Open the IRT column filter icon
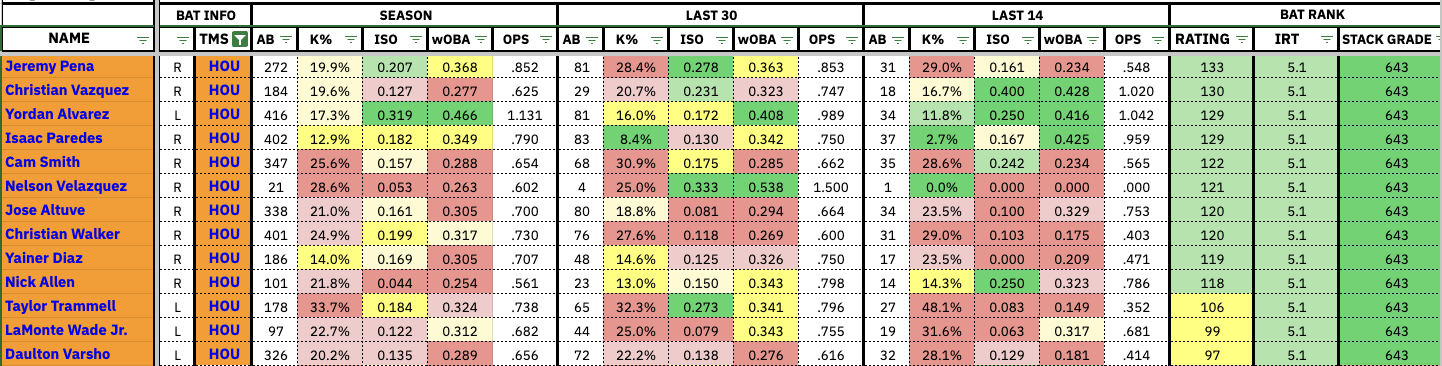The image size is (1442, 366). 1324,40
